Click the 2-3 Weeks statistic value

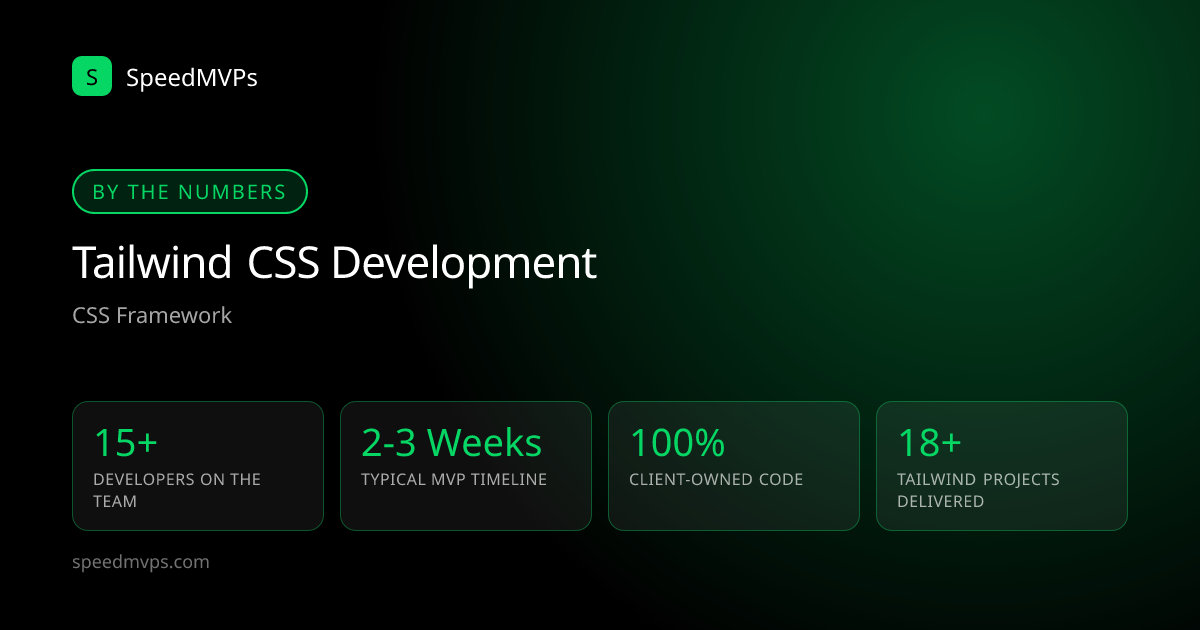[x=452, y=442]
